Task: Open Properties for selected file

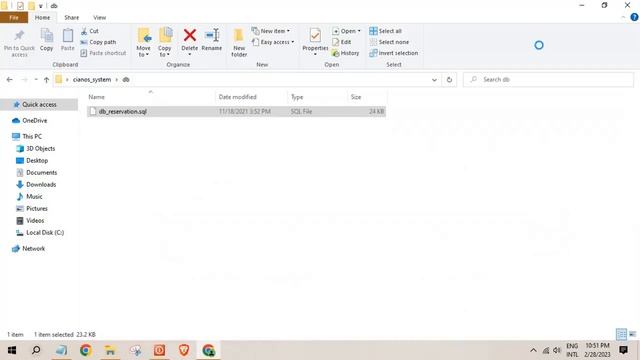Action: click(x=315, y=42)
